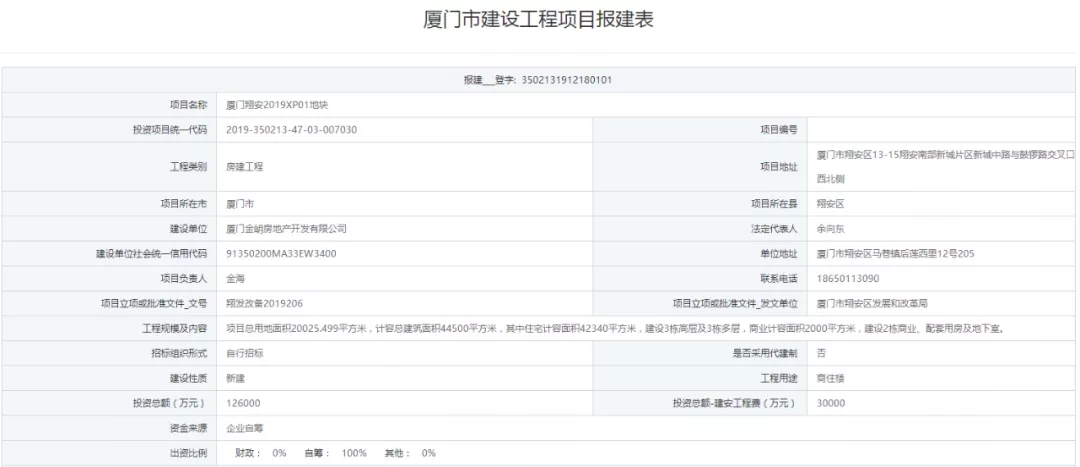Select code '2019-350213-47-03-007030'
The height and width of the screenshot is (467, 1080).
(x=291, y=129)
